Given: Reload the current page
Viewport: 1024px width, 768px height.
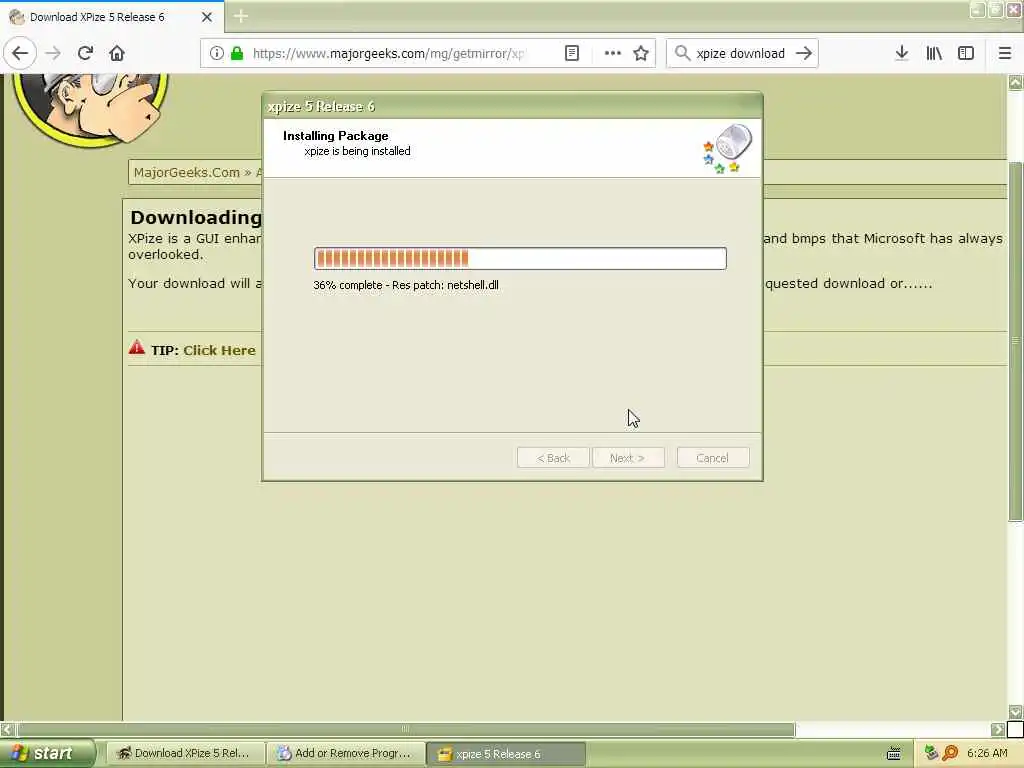Looking at the screenshot, I should [x=85, y=54].
